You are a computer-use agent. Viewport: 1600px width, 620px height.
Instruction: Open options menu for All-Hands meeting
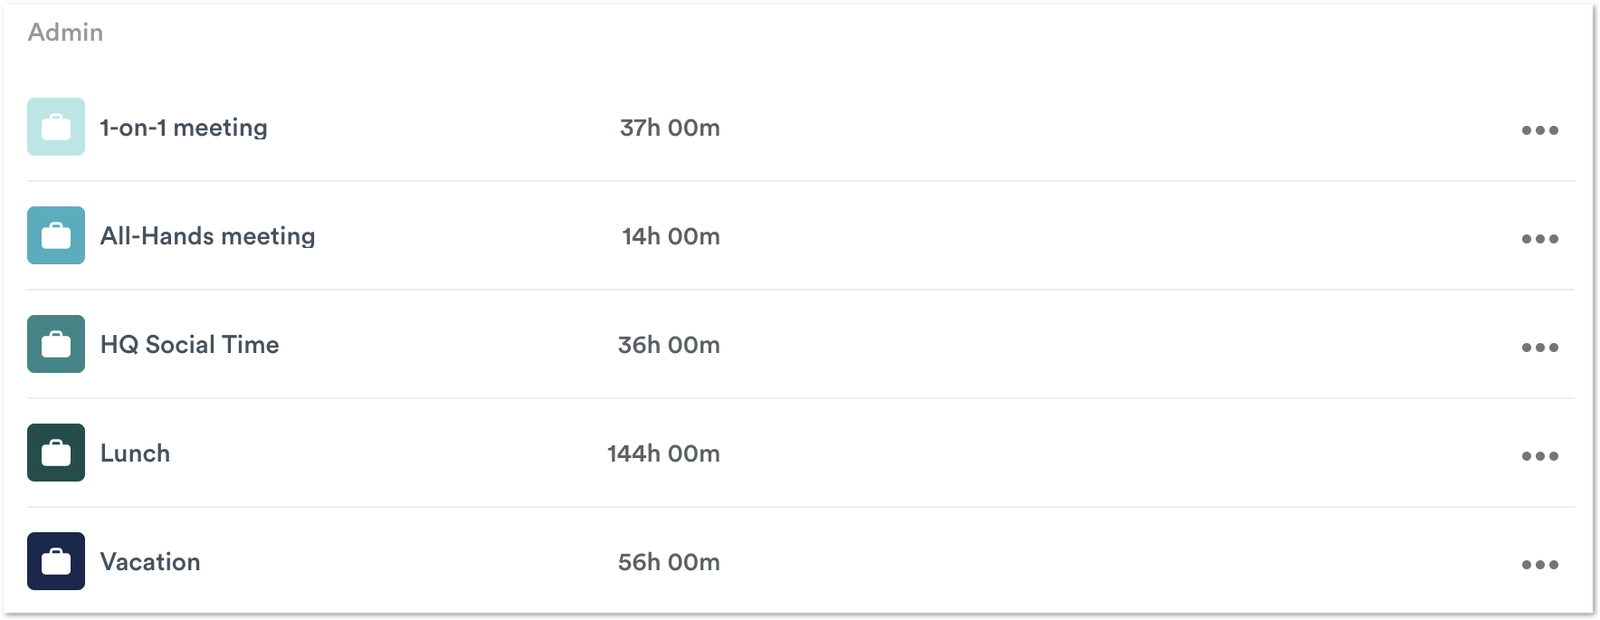[1541, 238]
